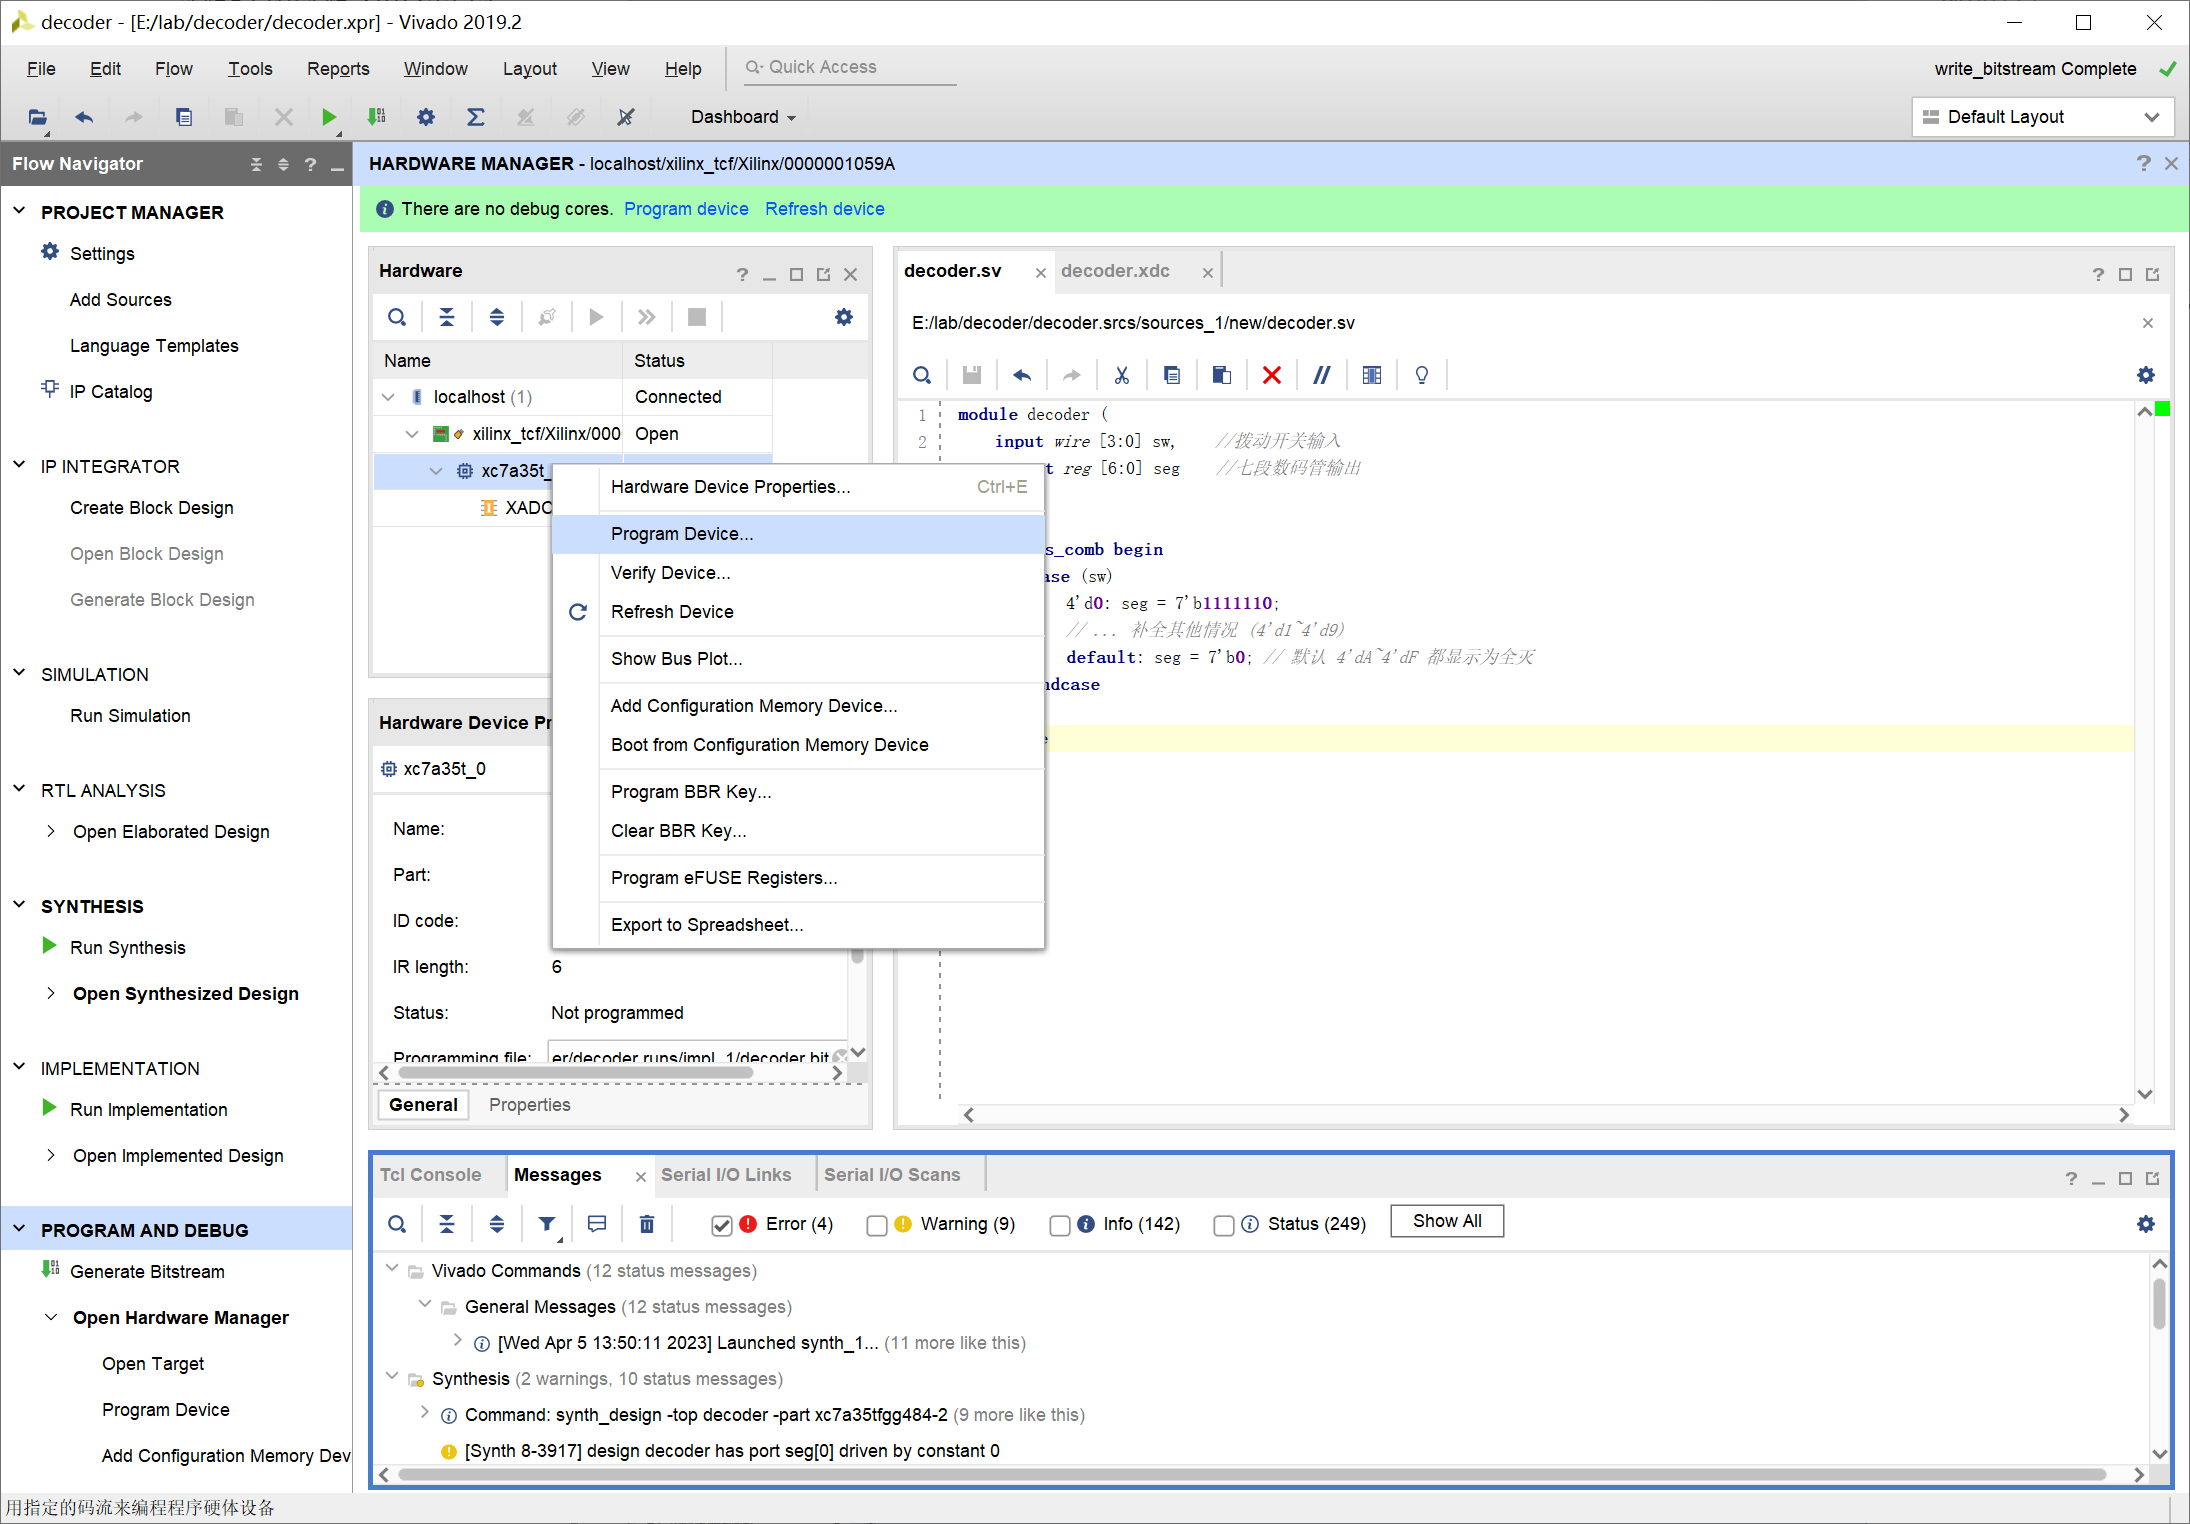Click the Generate Bitstream toolbar icon
The height and width of the screenshot is (1524, 2190).
(377, 117)
